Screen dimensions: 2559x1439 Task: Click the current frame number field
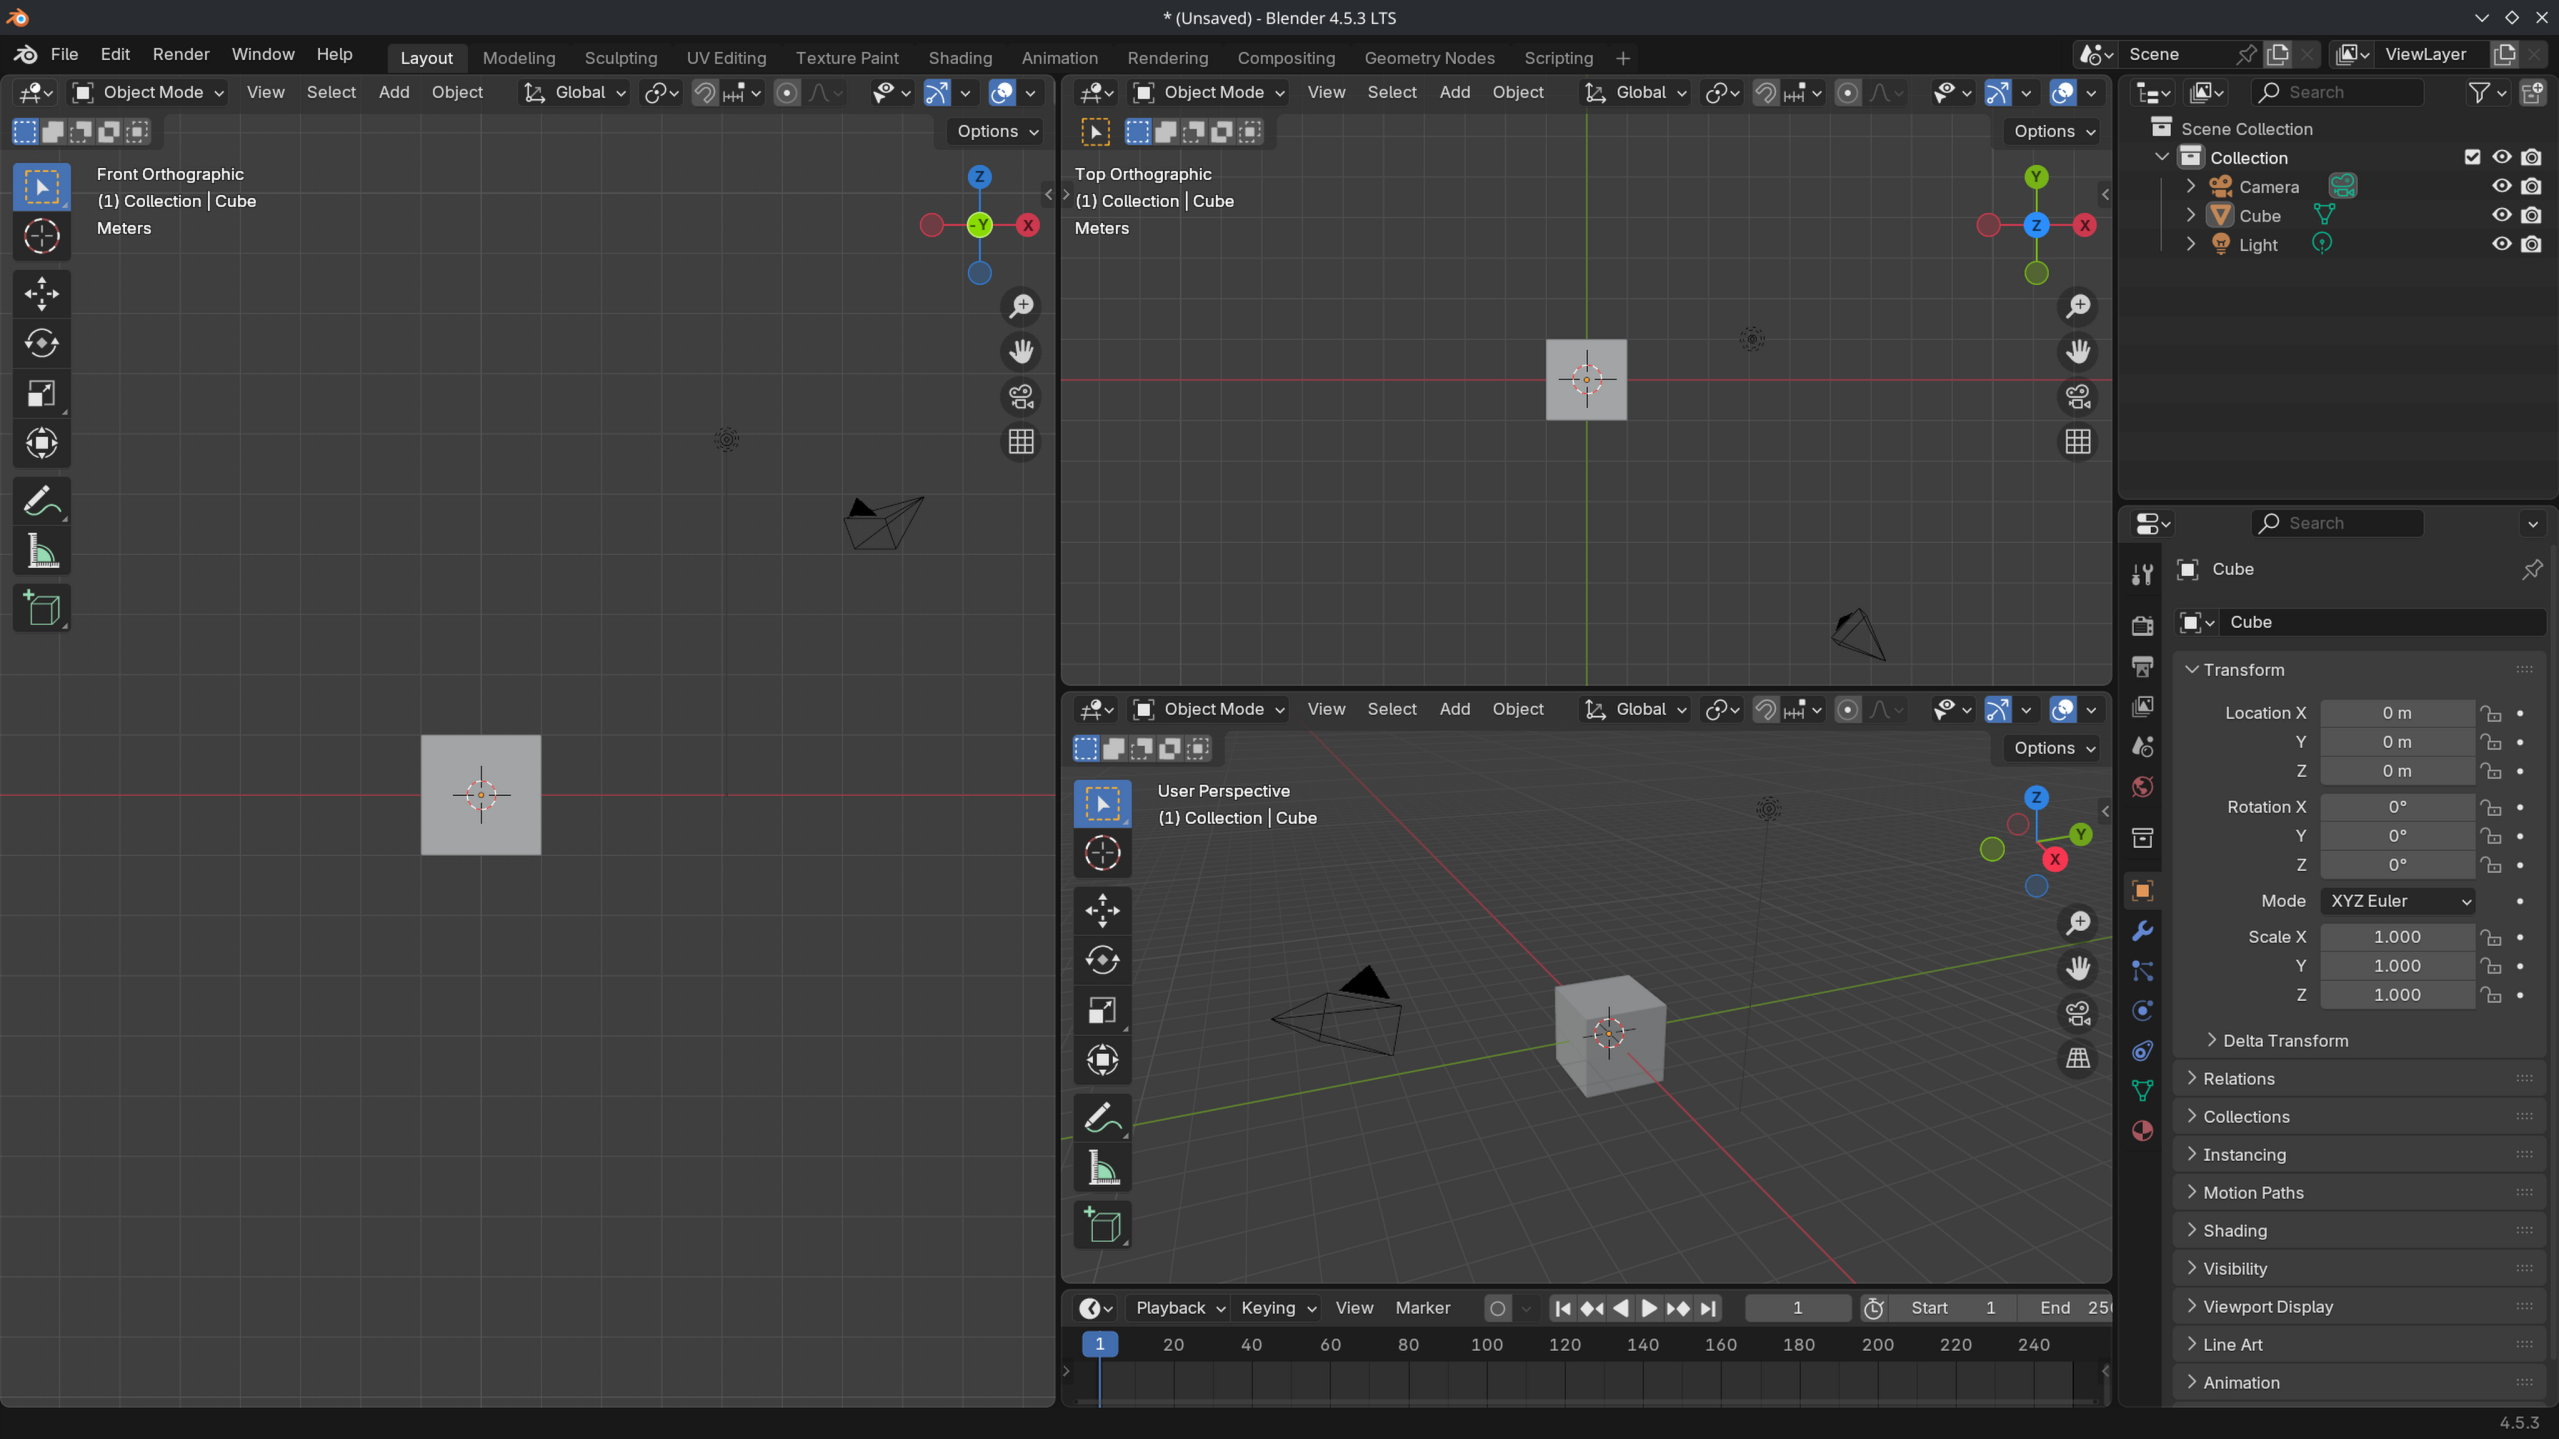[1796, 1308]
